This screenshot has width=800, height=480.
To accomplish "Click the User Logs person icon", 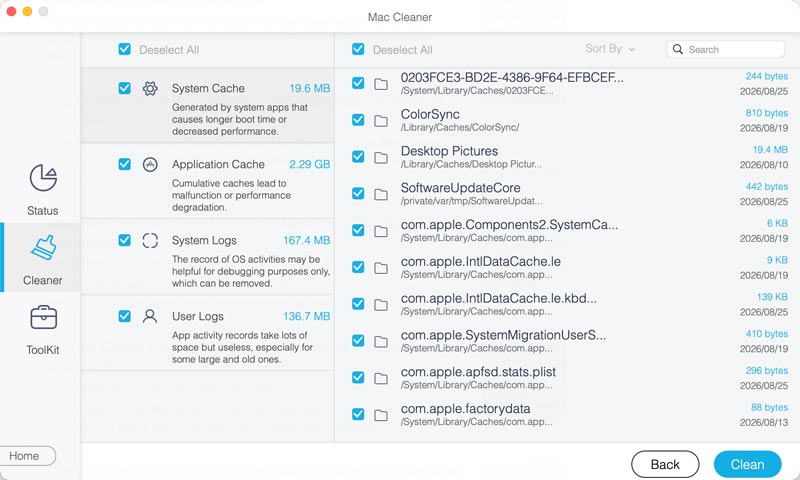I will tap(150, 316).
